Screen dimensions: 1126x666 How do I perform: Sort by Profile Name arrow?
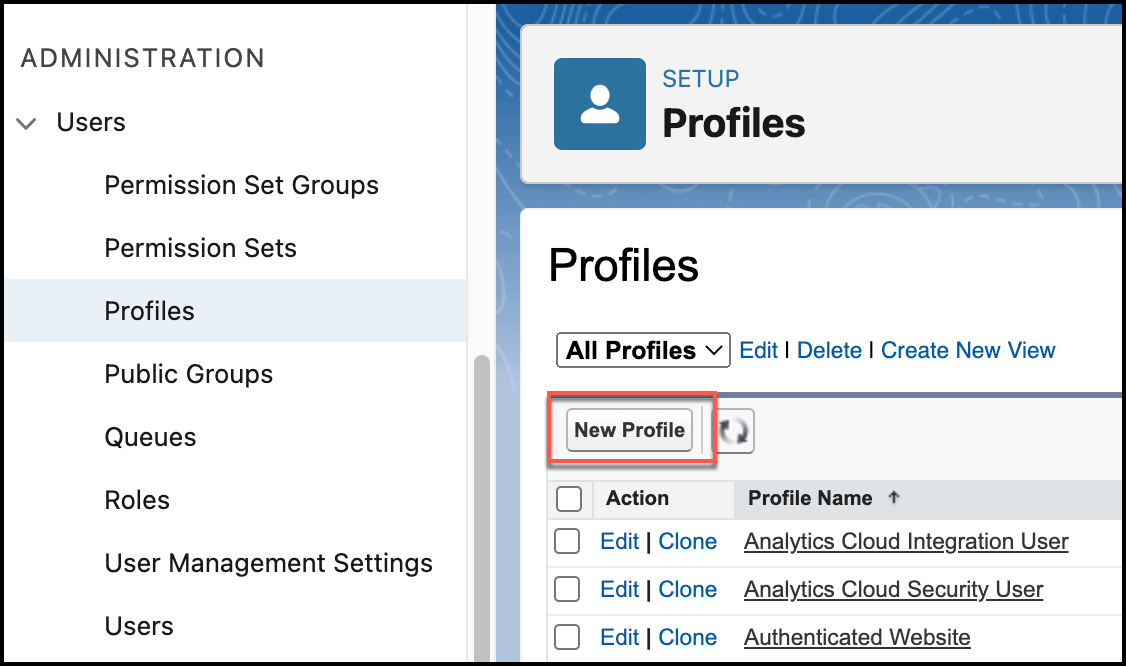click(894, 498)
